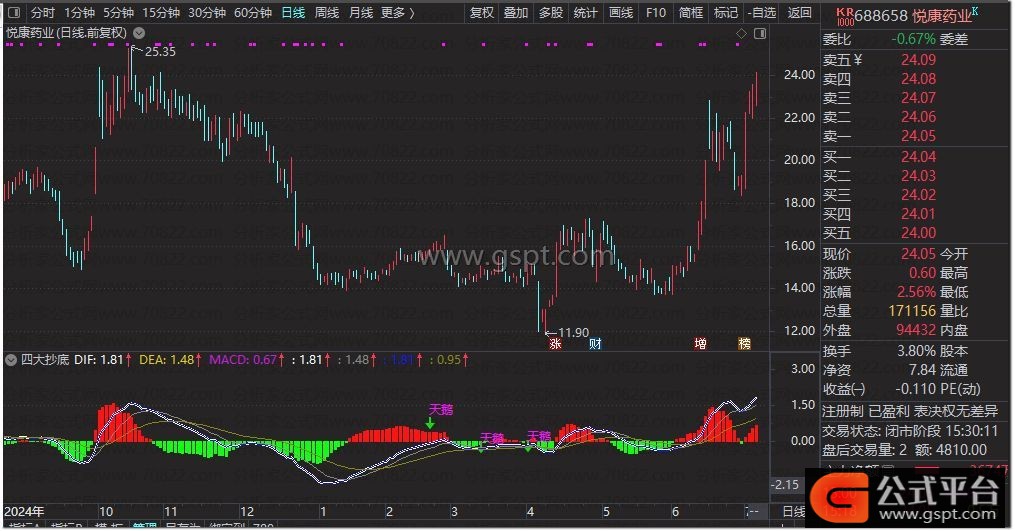The height and width of the screenshot is (531, 1015).
Task: Open indicator dropdown next to 四大抄底
Action: pos(11,359)
